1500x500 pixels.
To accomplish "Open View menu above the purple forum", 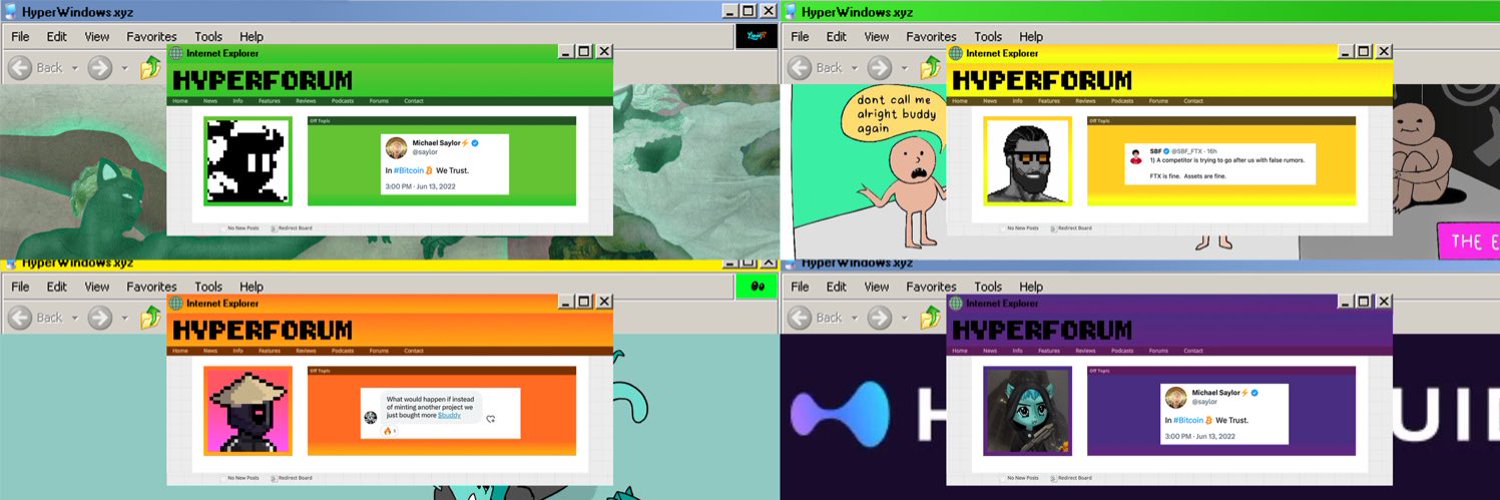I will click(x=877, y=287).
